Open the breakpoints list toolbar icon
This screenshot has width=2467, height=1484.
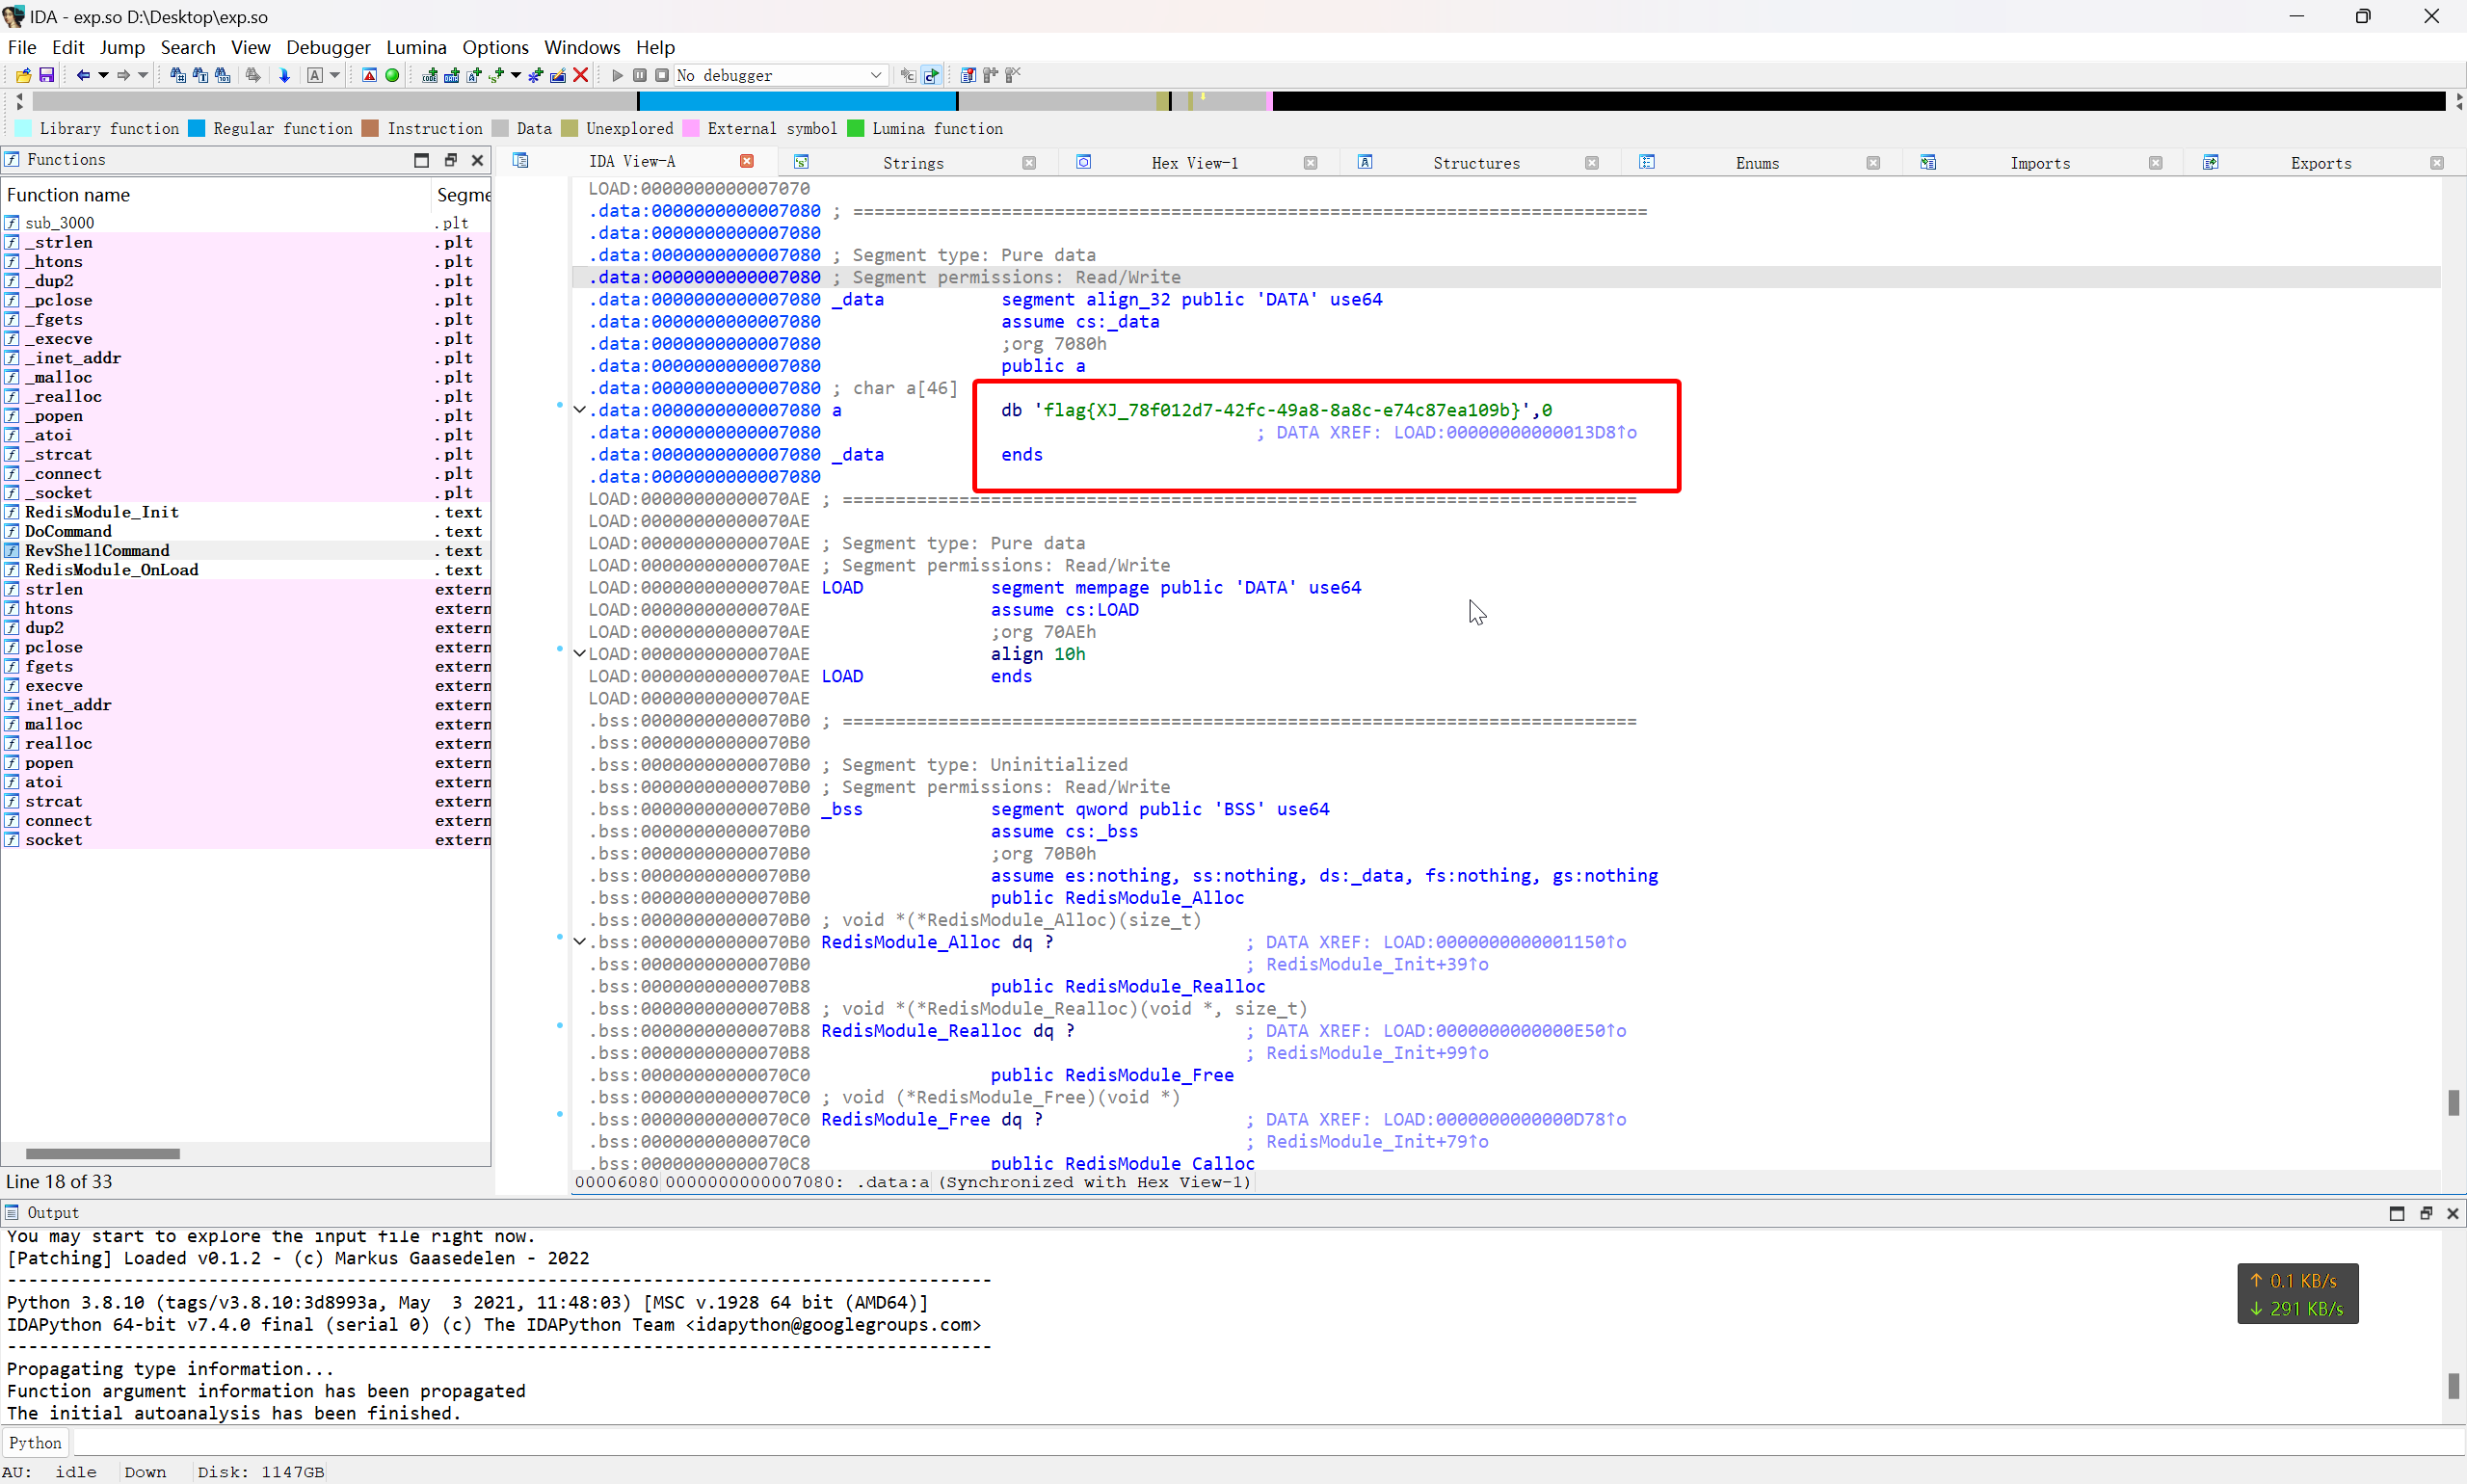pyautogui.click(x=968, y=75)
